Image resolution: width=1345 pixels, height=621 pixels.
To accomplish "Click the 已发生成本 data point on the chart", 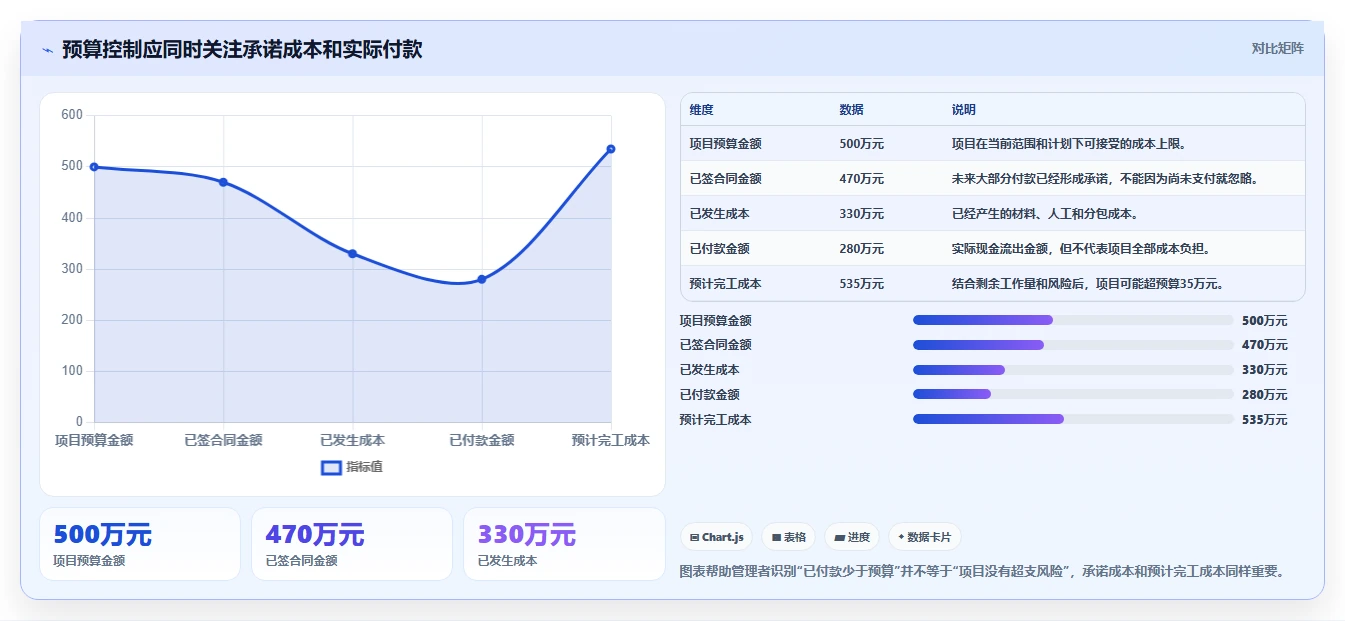I will [352, 254].
